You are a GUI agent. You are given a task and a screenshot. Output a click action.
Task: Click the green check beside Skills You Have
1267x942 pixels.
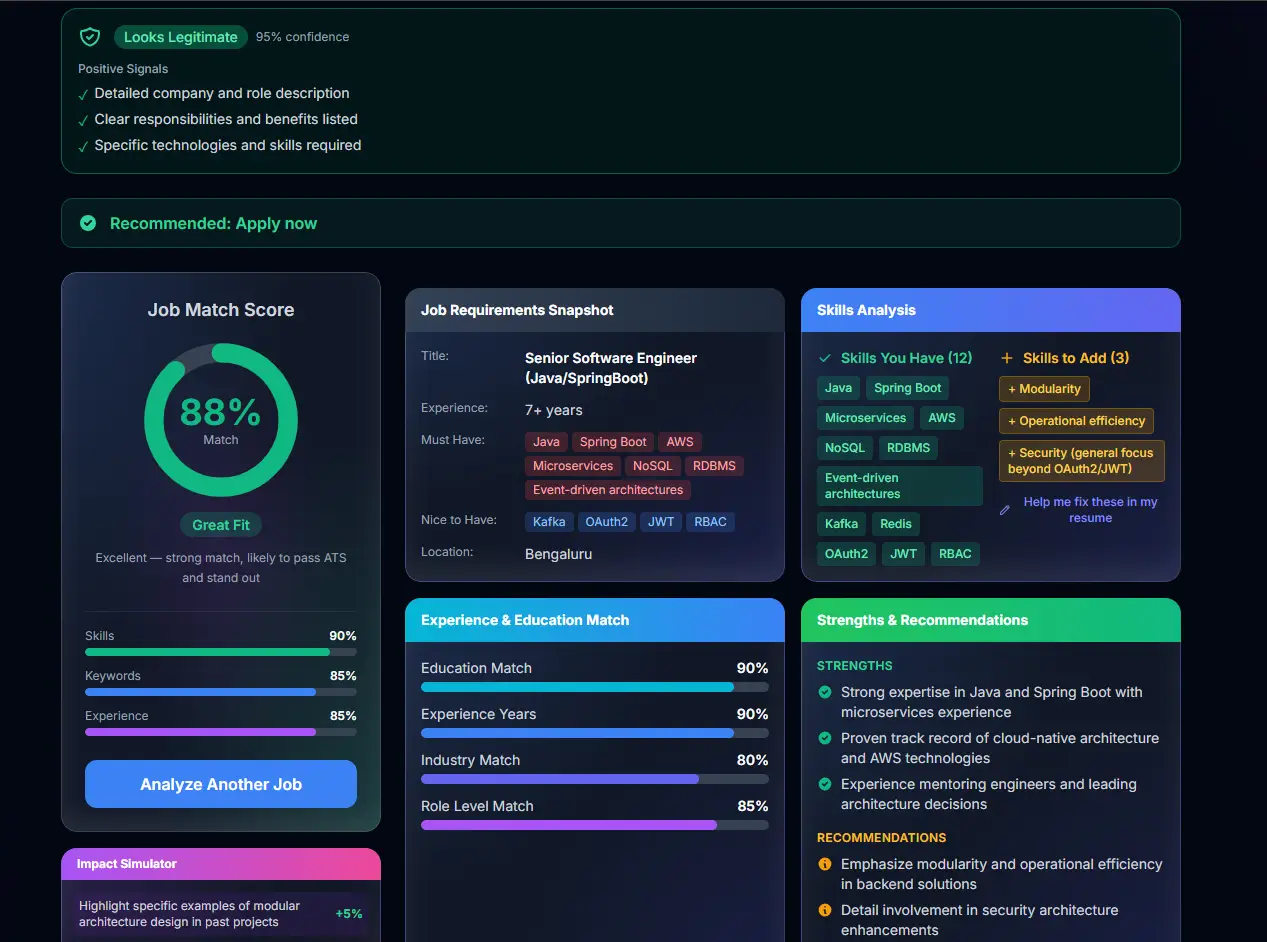click(825, 358)
